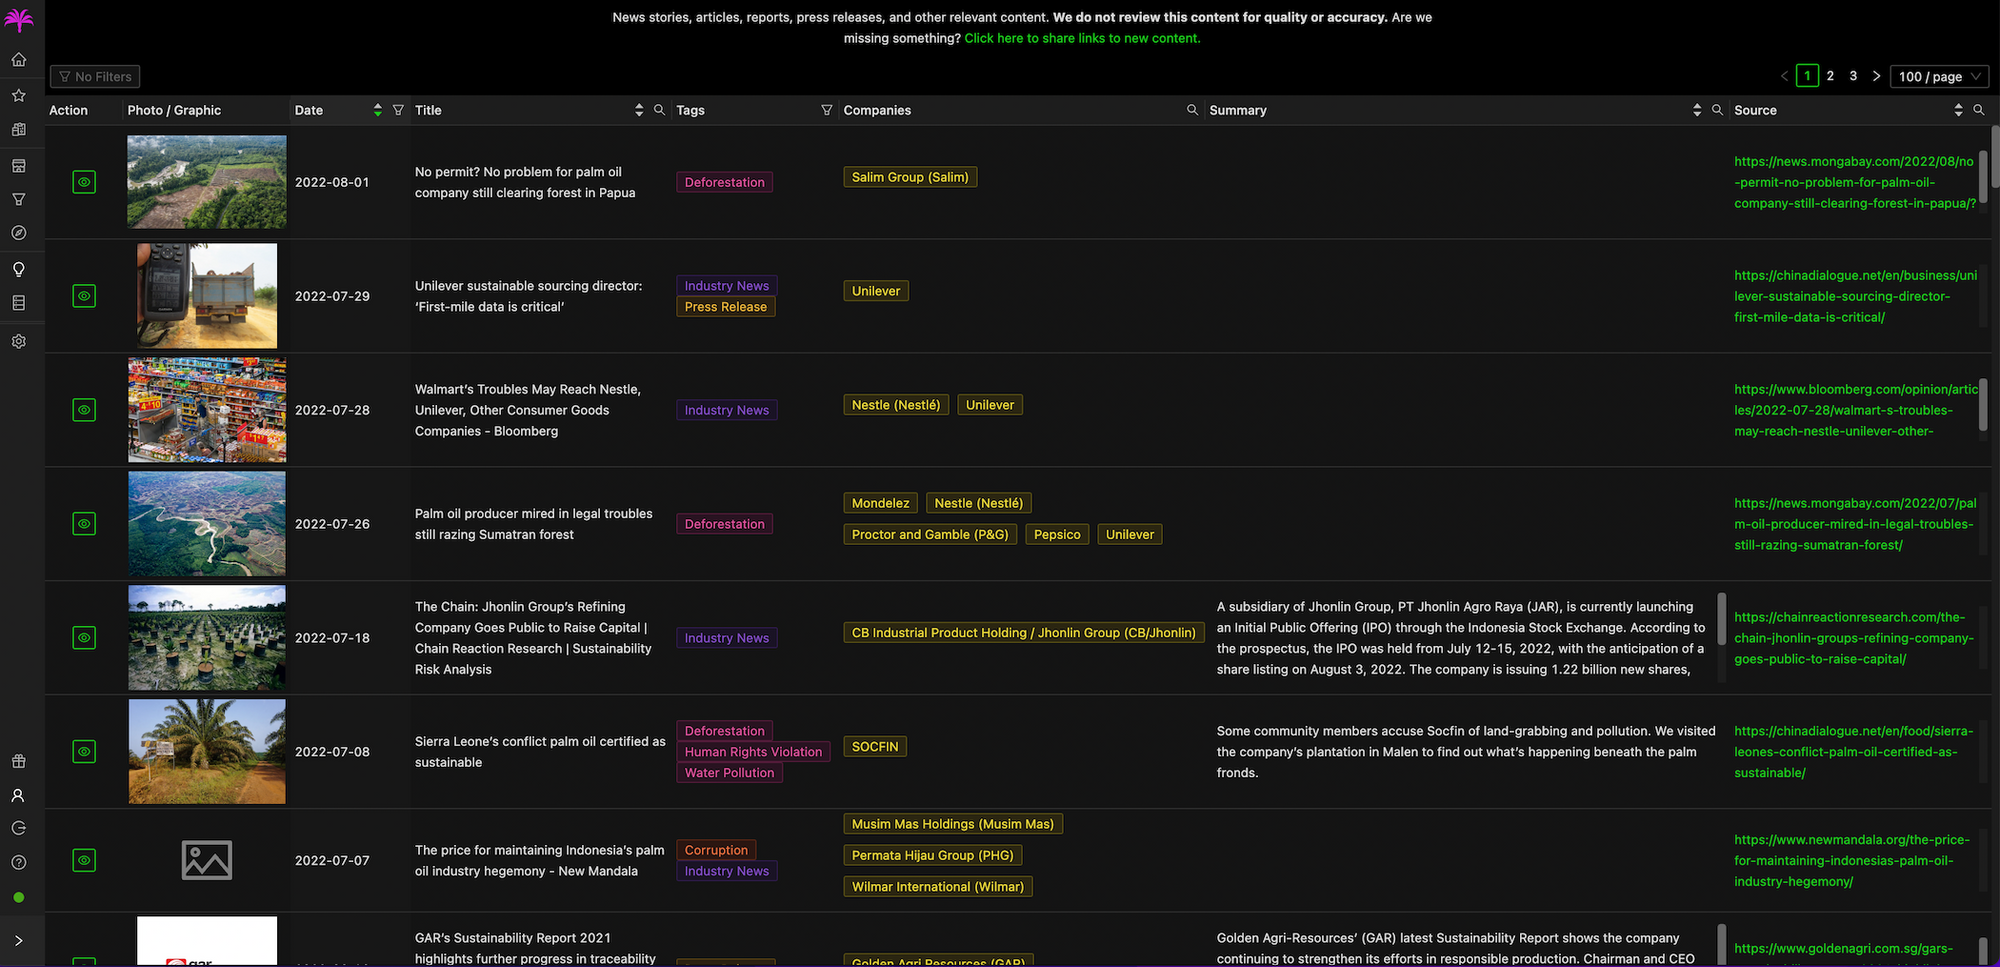
Task: Click the Press Release tag
Action: point(725,307)
